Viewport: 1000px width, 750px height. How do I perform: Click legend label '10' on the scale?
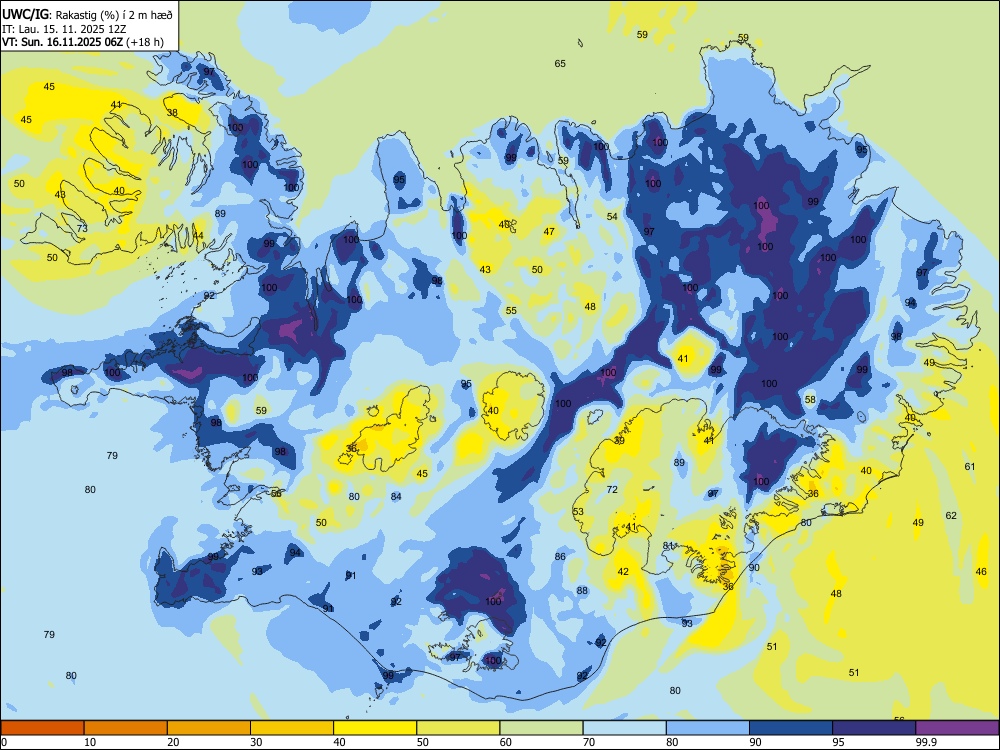[90, 742]
